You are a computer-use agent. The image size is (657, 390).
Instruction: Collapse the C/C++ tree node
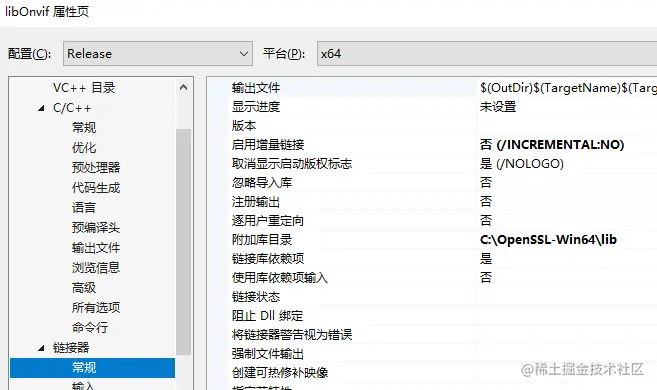(41, 108)
